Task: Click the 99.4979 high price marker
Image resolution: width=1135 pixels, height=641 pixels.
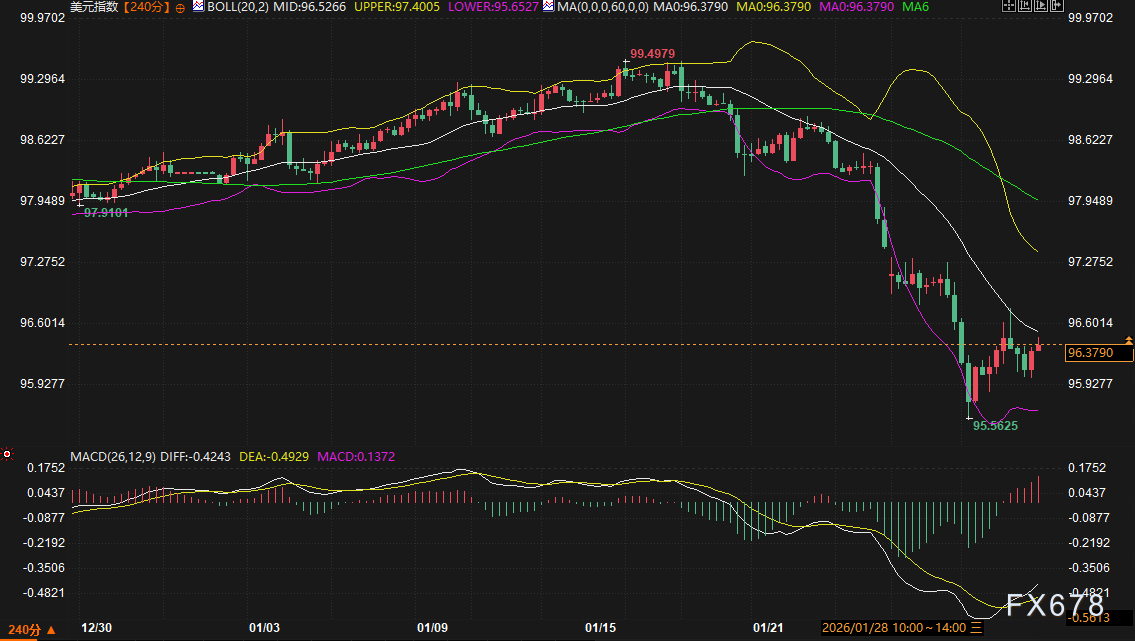Action: 651,54
